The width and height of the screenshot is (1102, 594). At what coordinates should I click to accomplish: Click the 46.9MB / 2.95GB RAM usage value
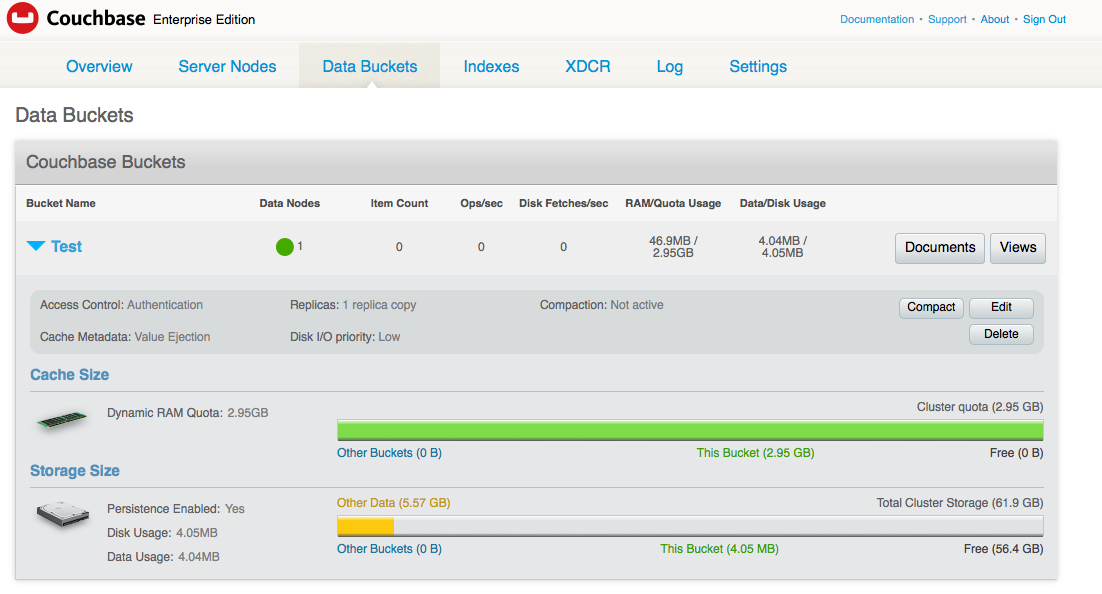click(x=673, y=247)
